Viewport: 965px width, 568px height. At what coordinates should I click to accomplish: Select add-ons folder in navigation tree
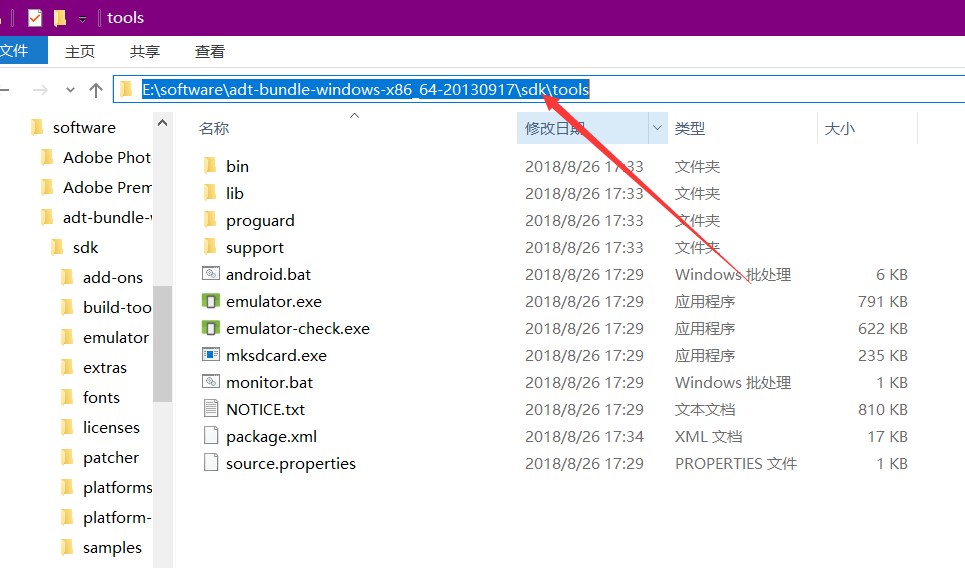point(113,278)
